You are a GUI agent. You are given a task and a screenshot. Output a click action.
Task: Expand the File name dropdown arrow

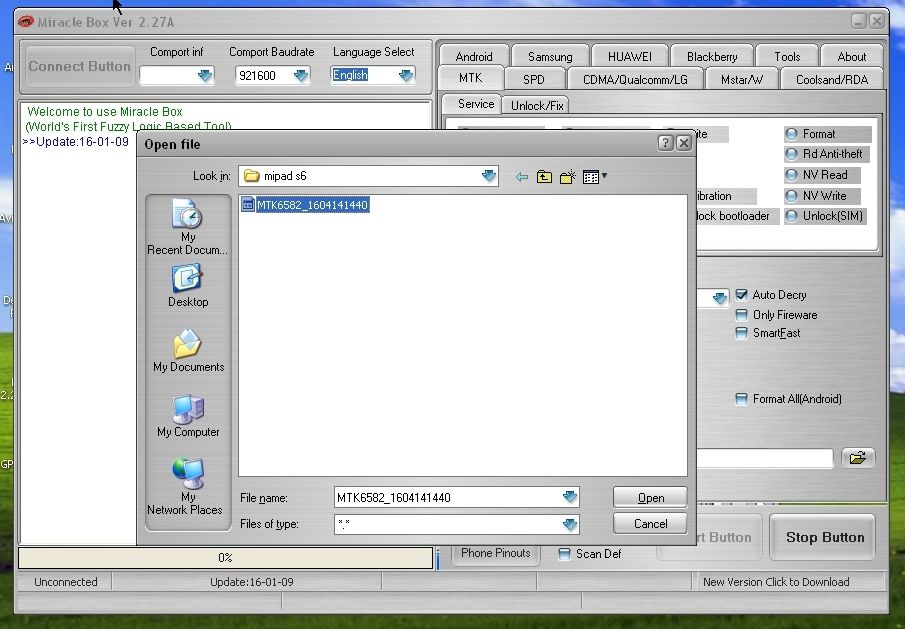pos(570,497)
